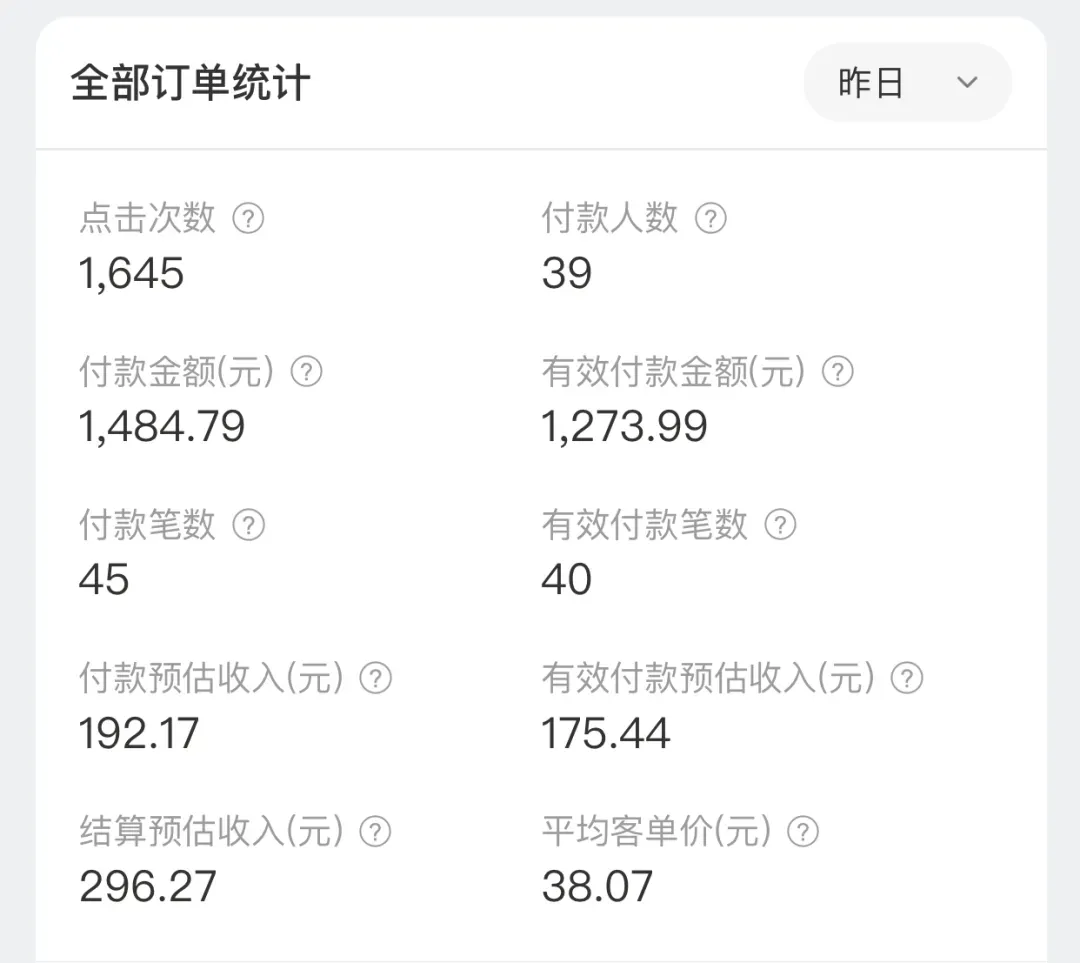The height and width of the screenshot is (963, 1080).
Task: Click help icon next to 有效付款笔数
Action: click(x=780, y=525)
